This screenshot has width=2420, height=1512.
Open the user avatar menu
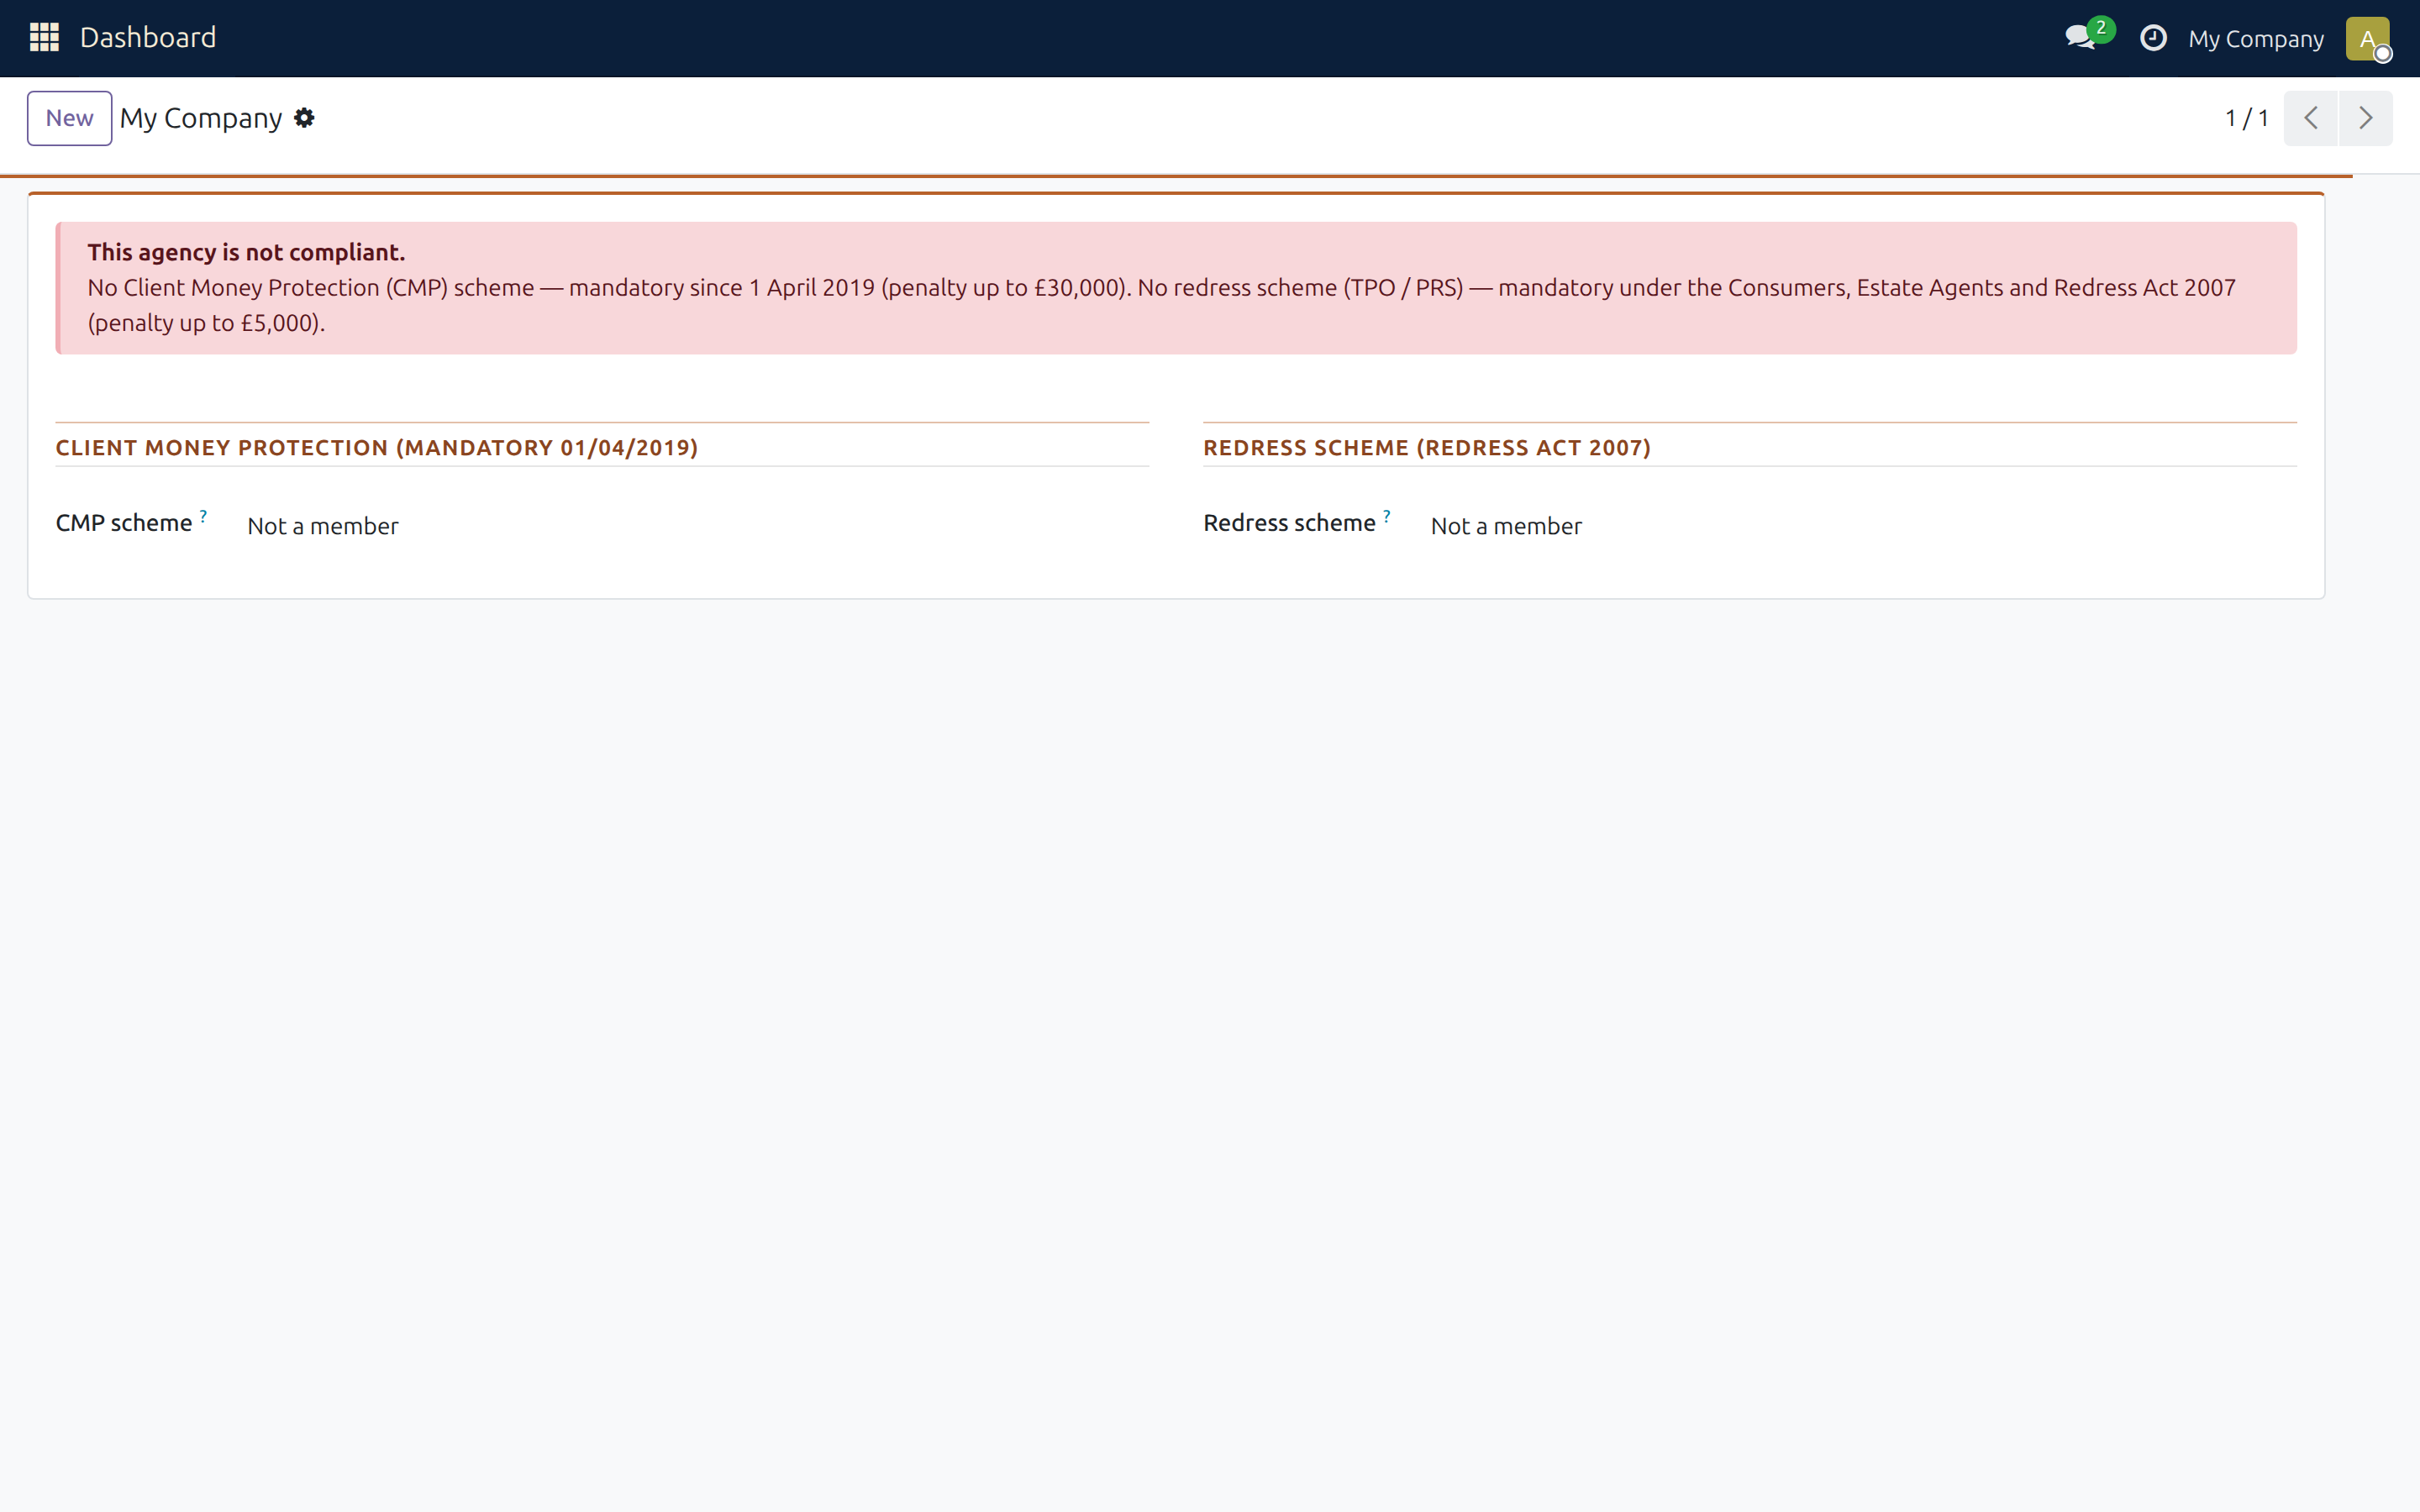2367,39
